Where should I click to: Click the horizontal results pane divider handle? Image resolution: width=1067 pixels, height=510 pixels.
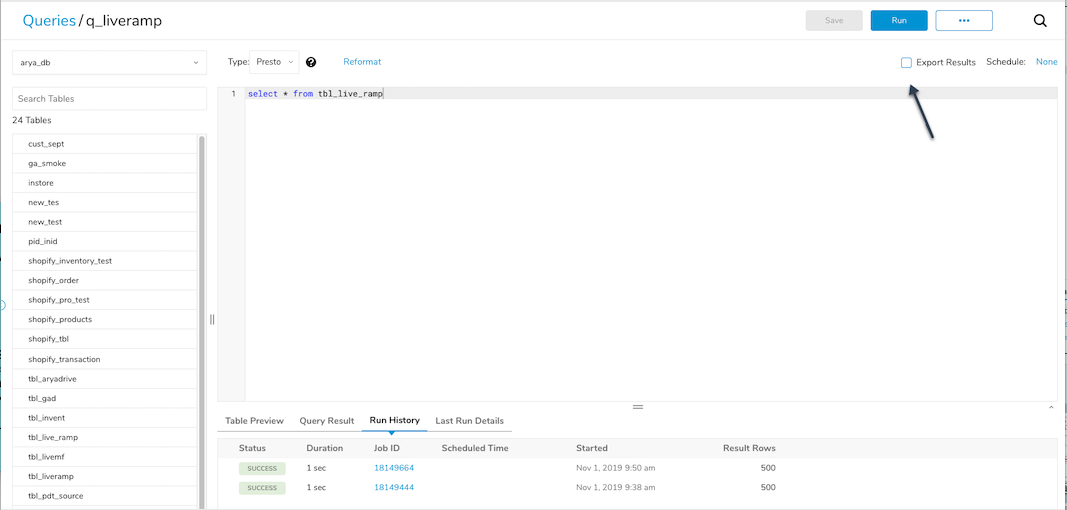pos(637,407)
